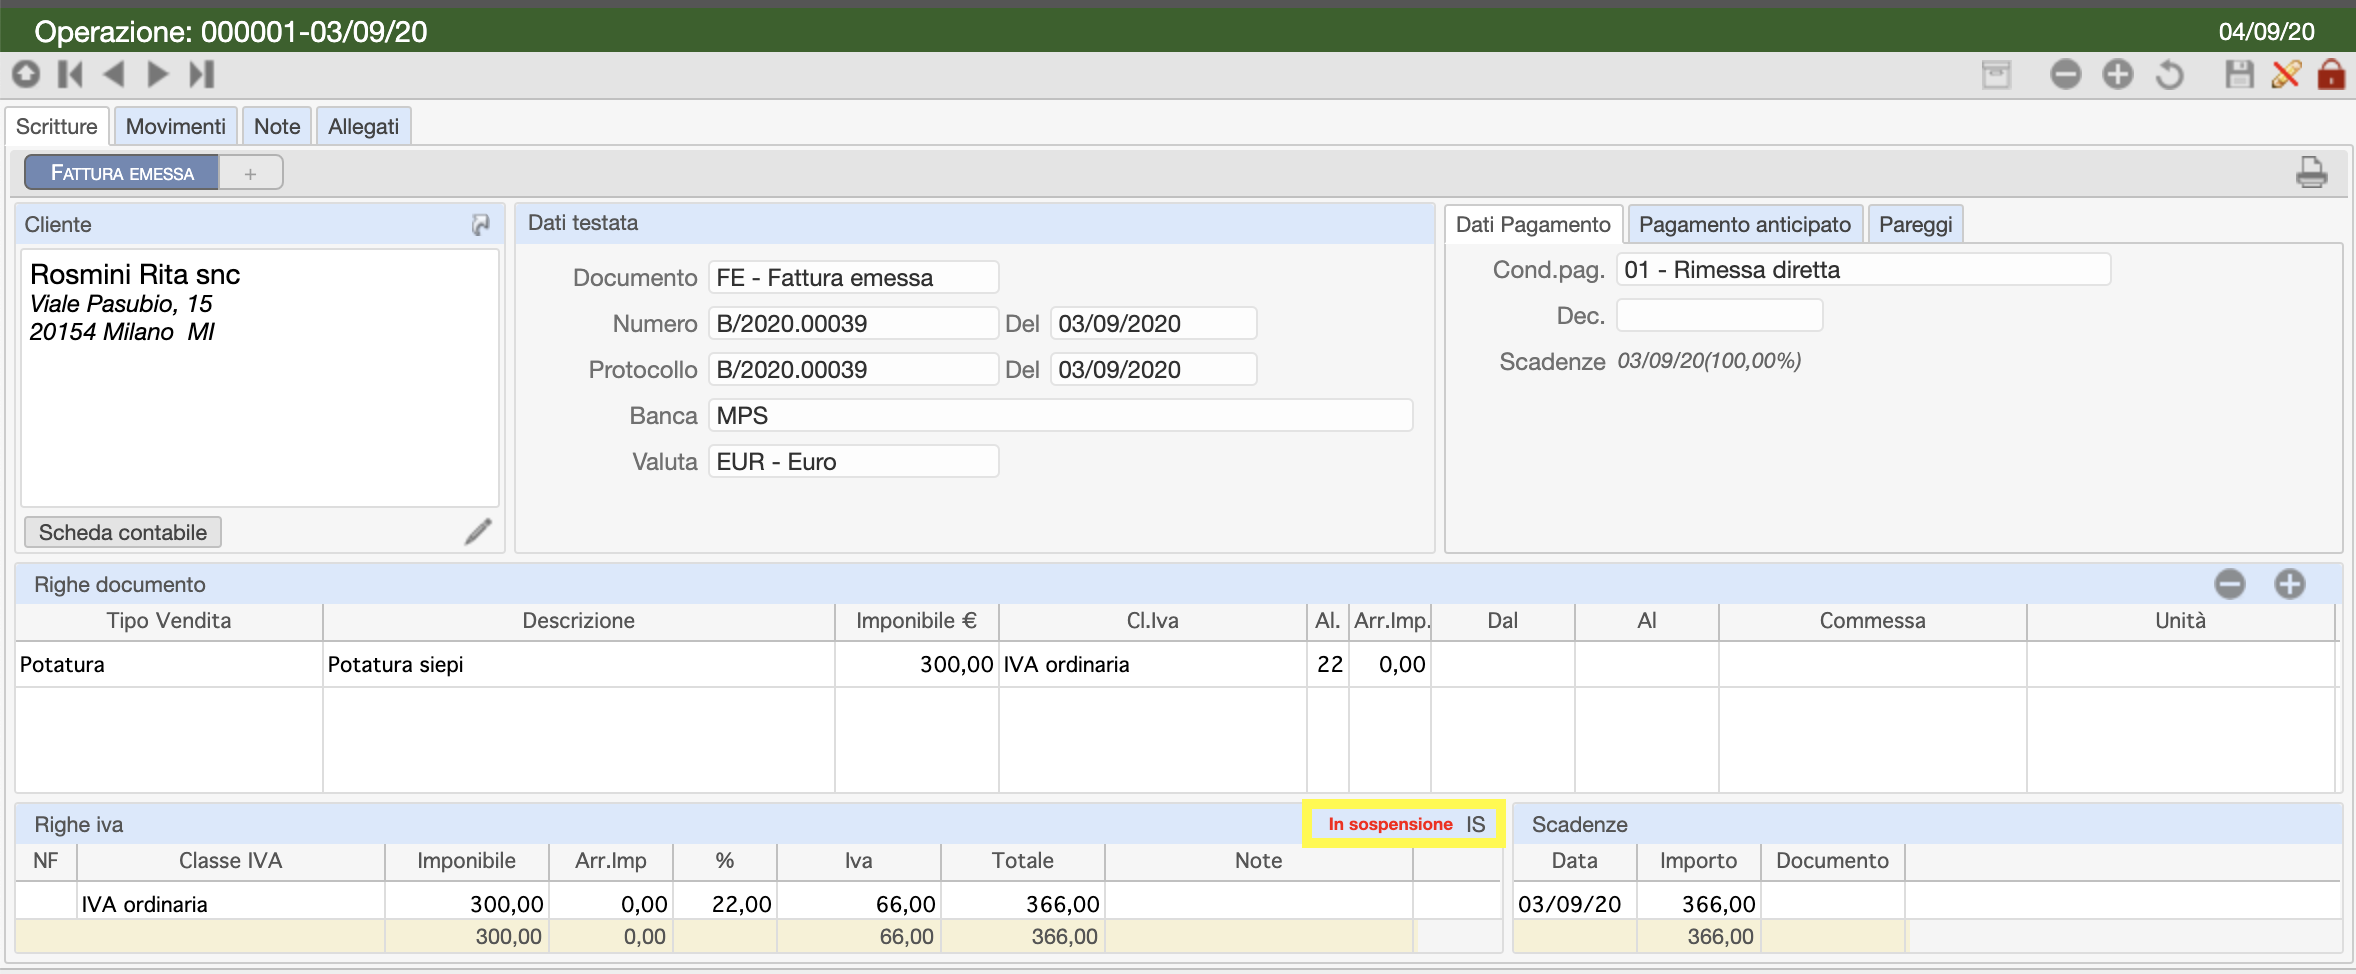Click the Commessa column header
This screenshot has width=2356, height=974.
1872,621
